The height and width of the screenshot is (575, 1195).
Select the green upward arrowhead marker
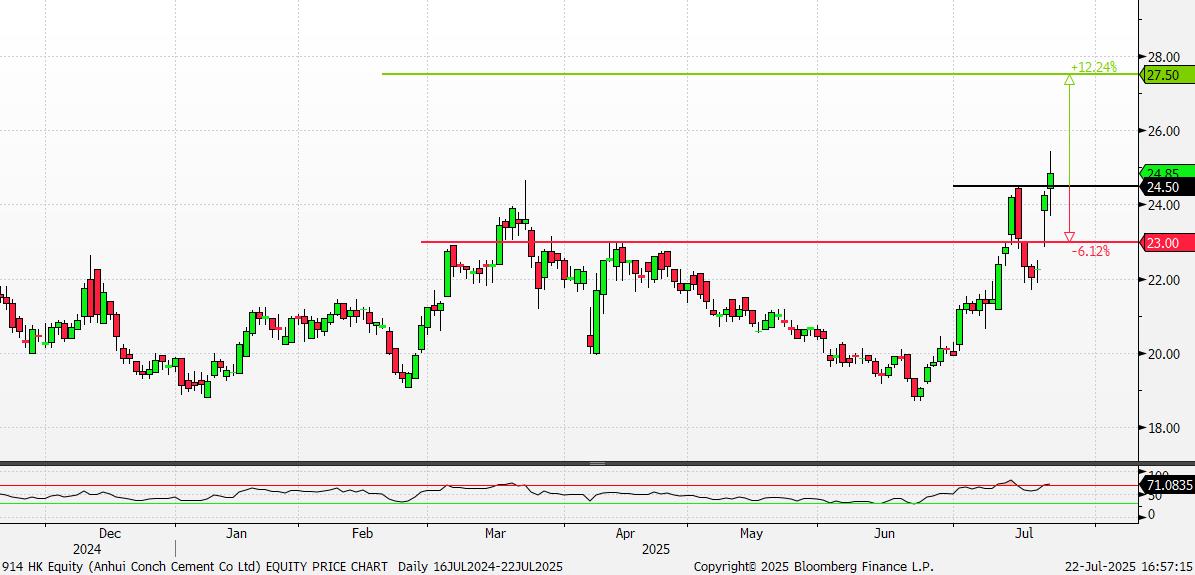point(1069,79)
